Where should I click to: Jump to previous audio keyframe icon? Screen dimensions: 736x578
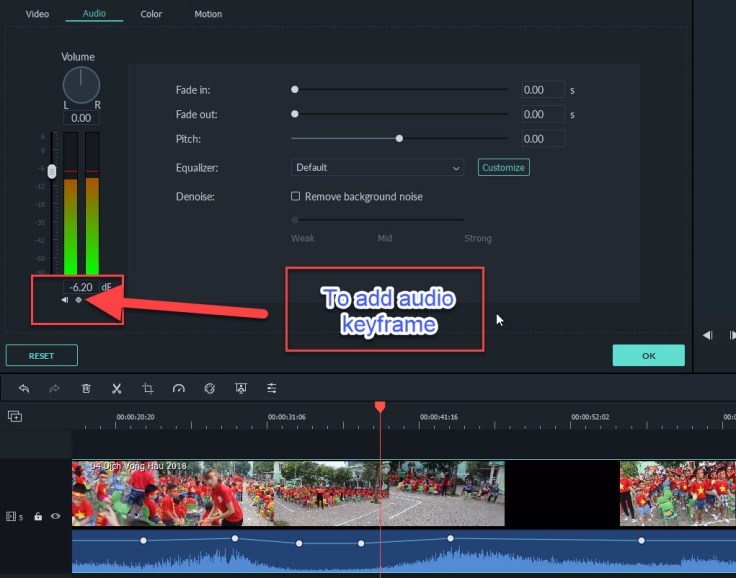pyautogui.click(x=65, y=300)
